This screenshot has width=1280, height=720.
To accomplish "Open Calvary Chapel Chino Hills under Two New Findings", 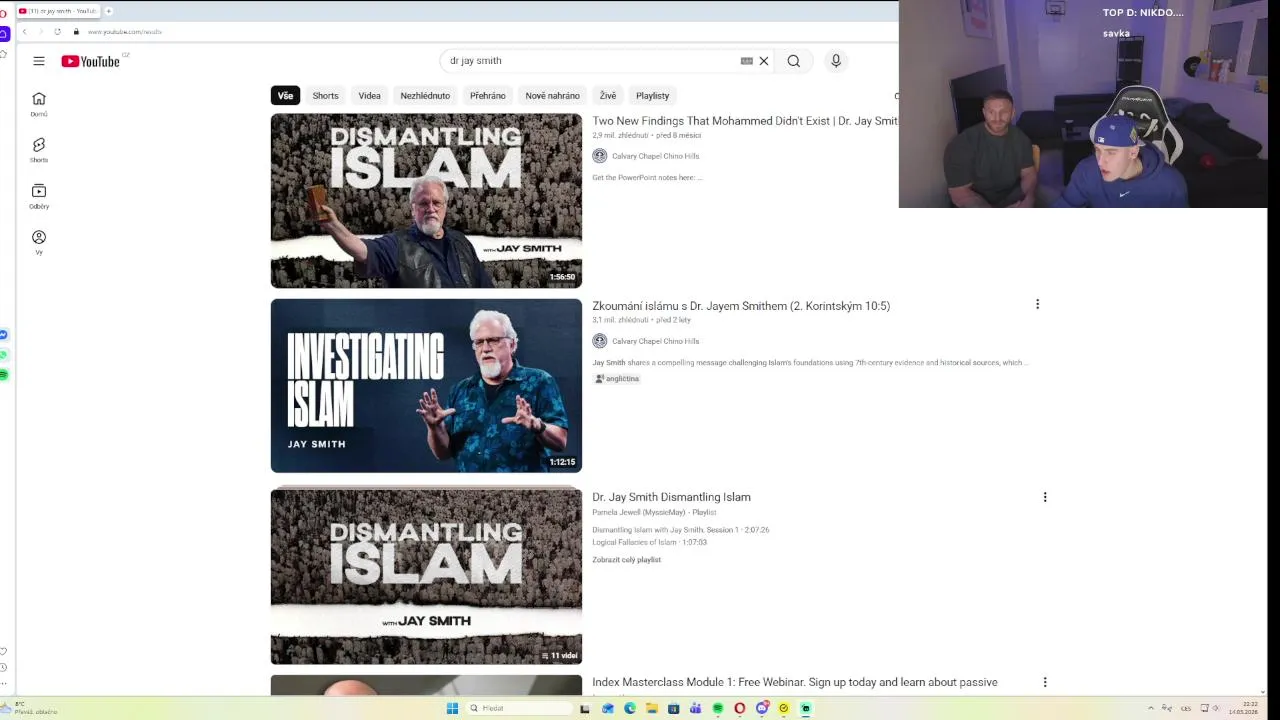I will (x=655, y=156).
